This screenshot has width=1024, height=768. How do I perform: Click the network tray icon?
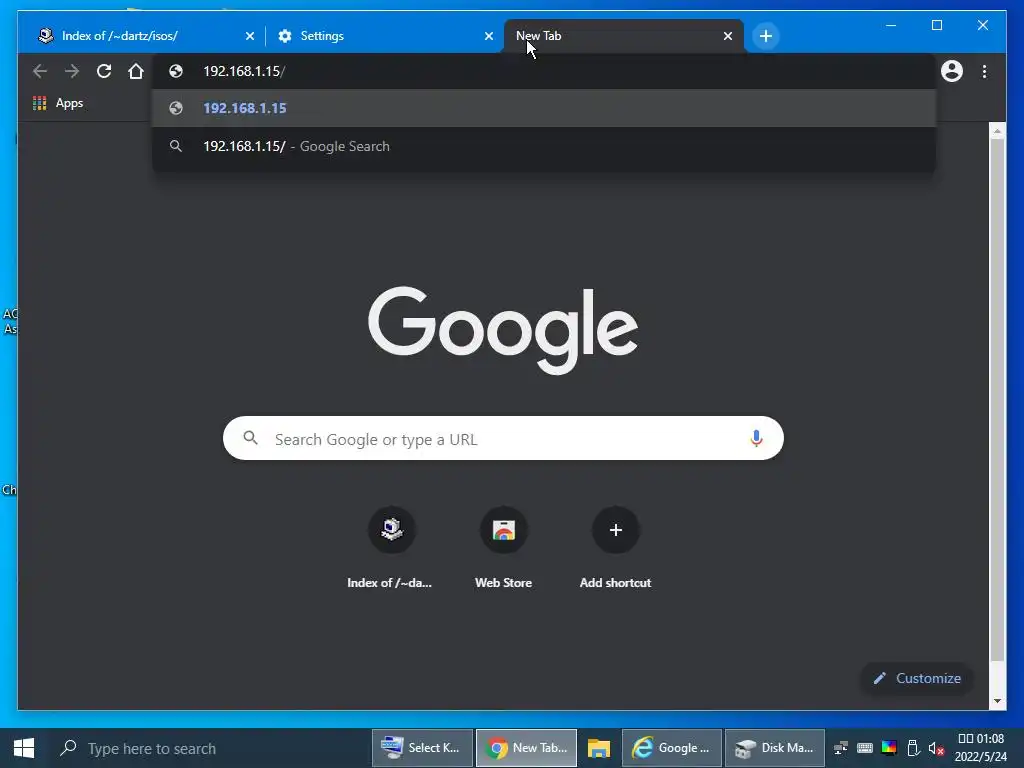pyautogui.click(x=841, y=748)
